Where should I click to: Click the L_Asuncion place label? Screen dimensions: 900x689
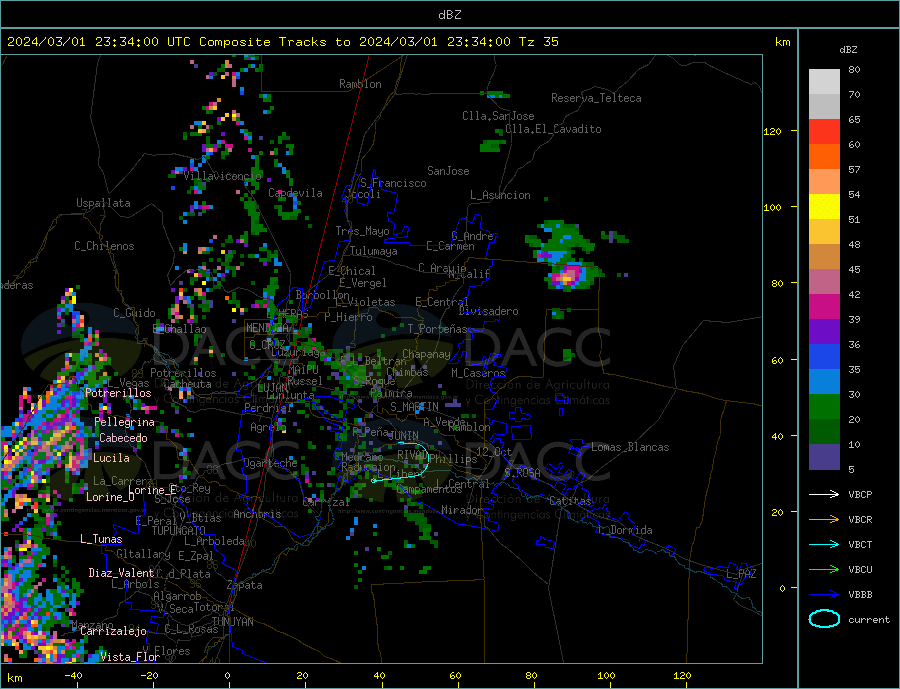(x=500, y=195)
